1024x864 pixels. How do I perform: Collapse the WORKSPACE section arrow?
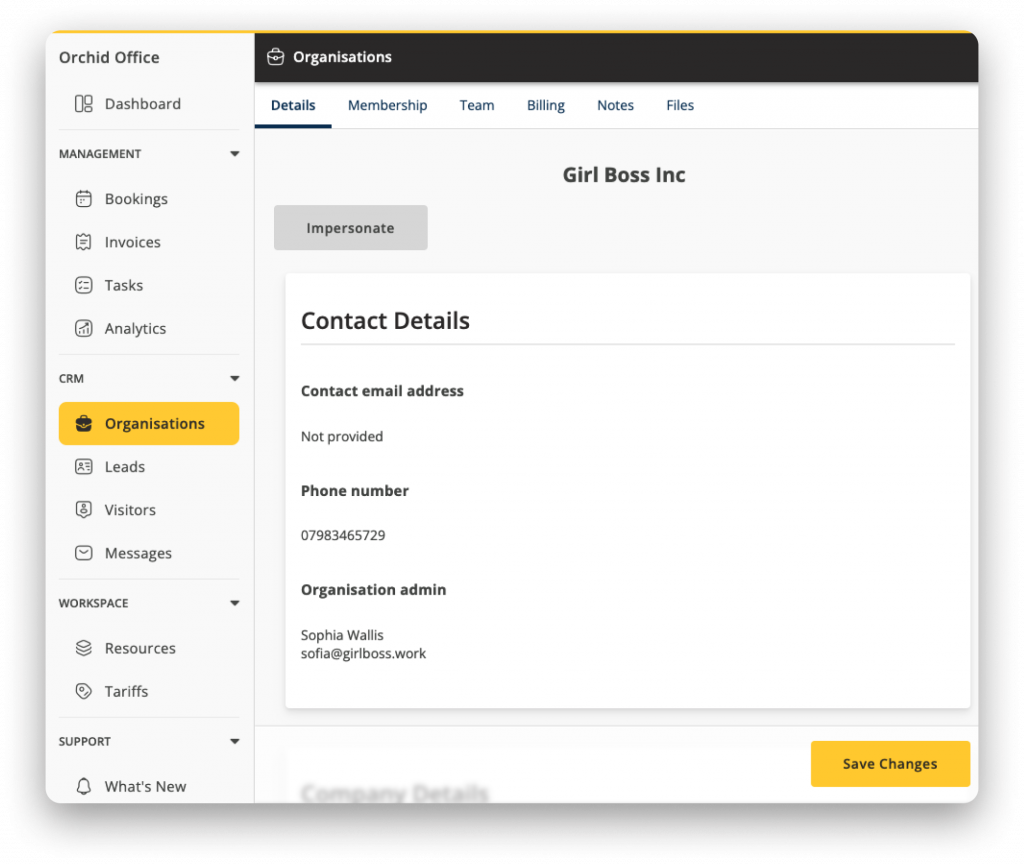[234, 603]
